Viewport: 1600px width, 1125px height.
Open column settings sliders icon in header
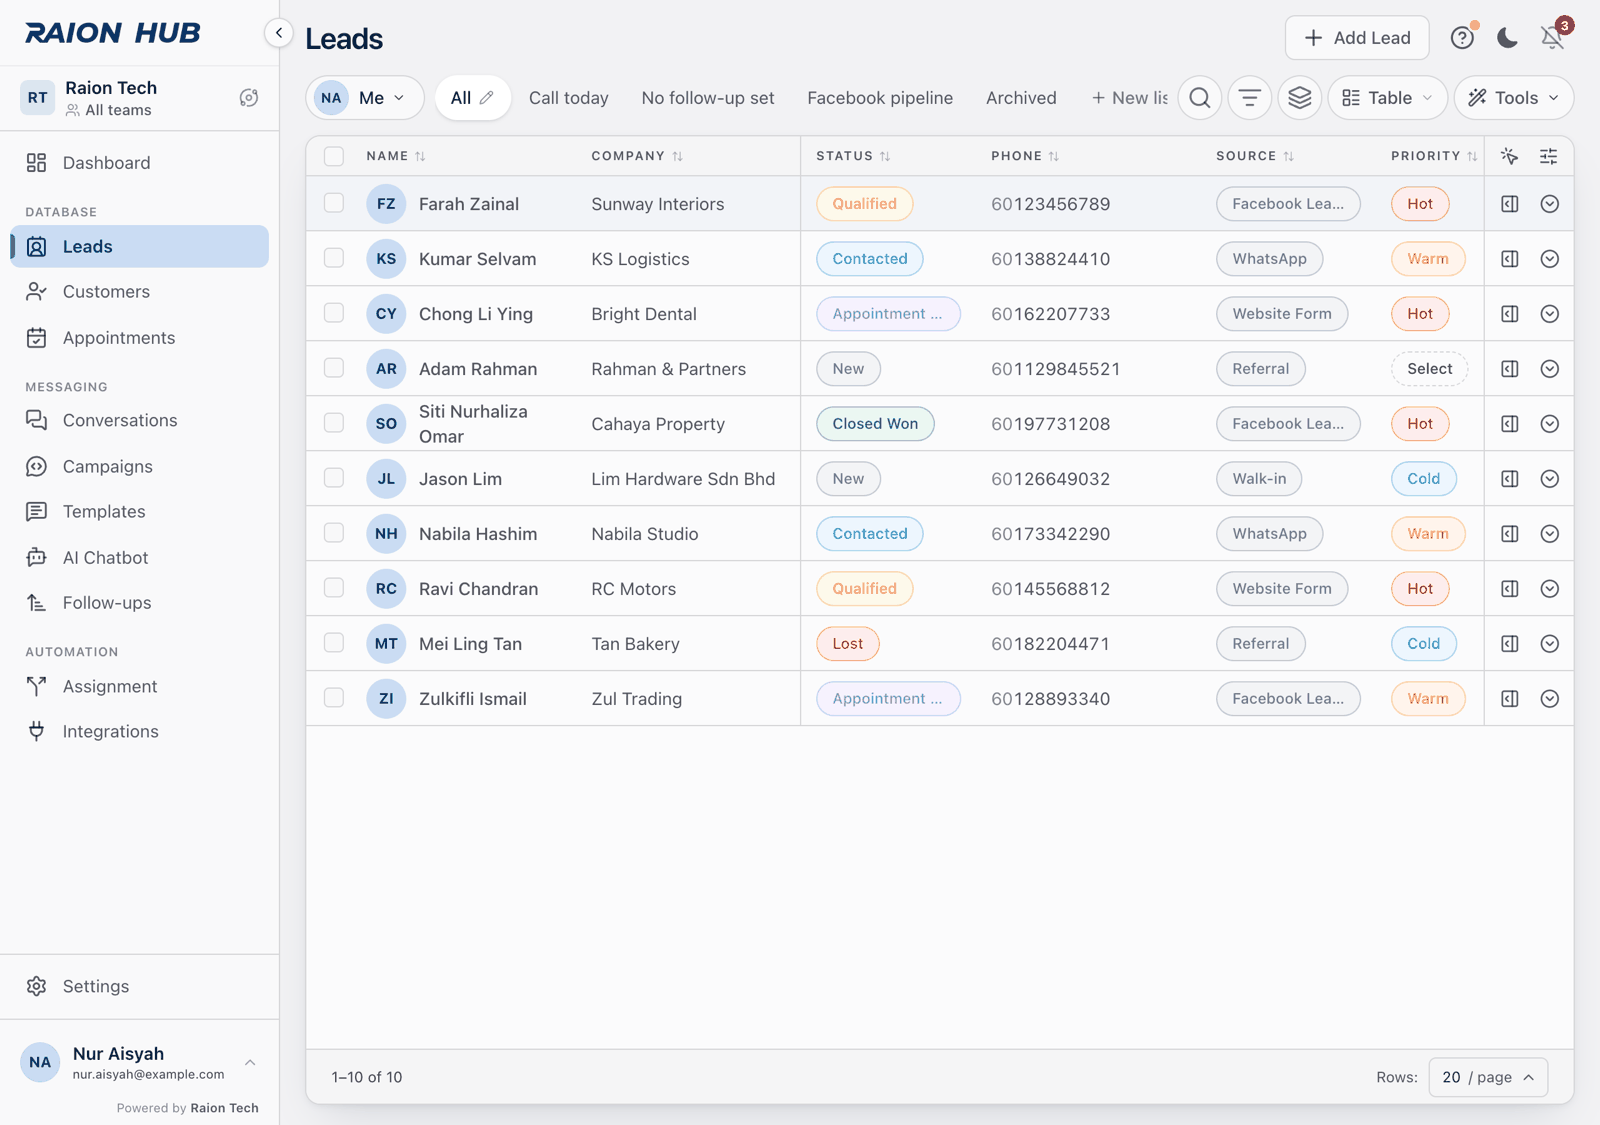tap(1548, 156)
